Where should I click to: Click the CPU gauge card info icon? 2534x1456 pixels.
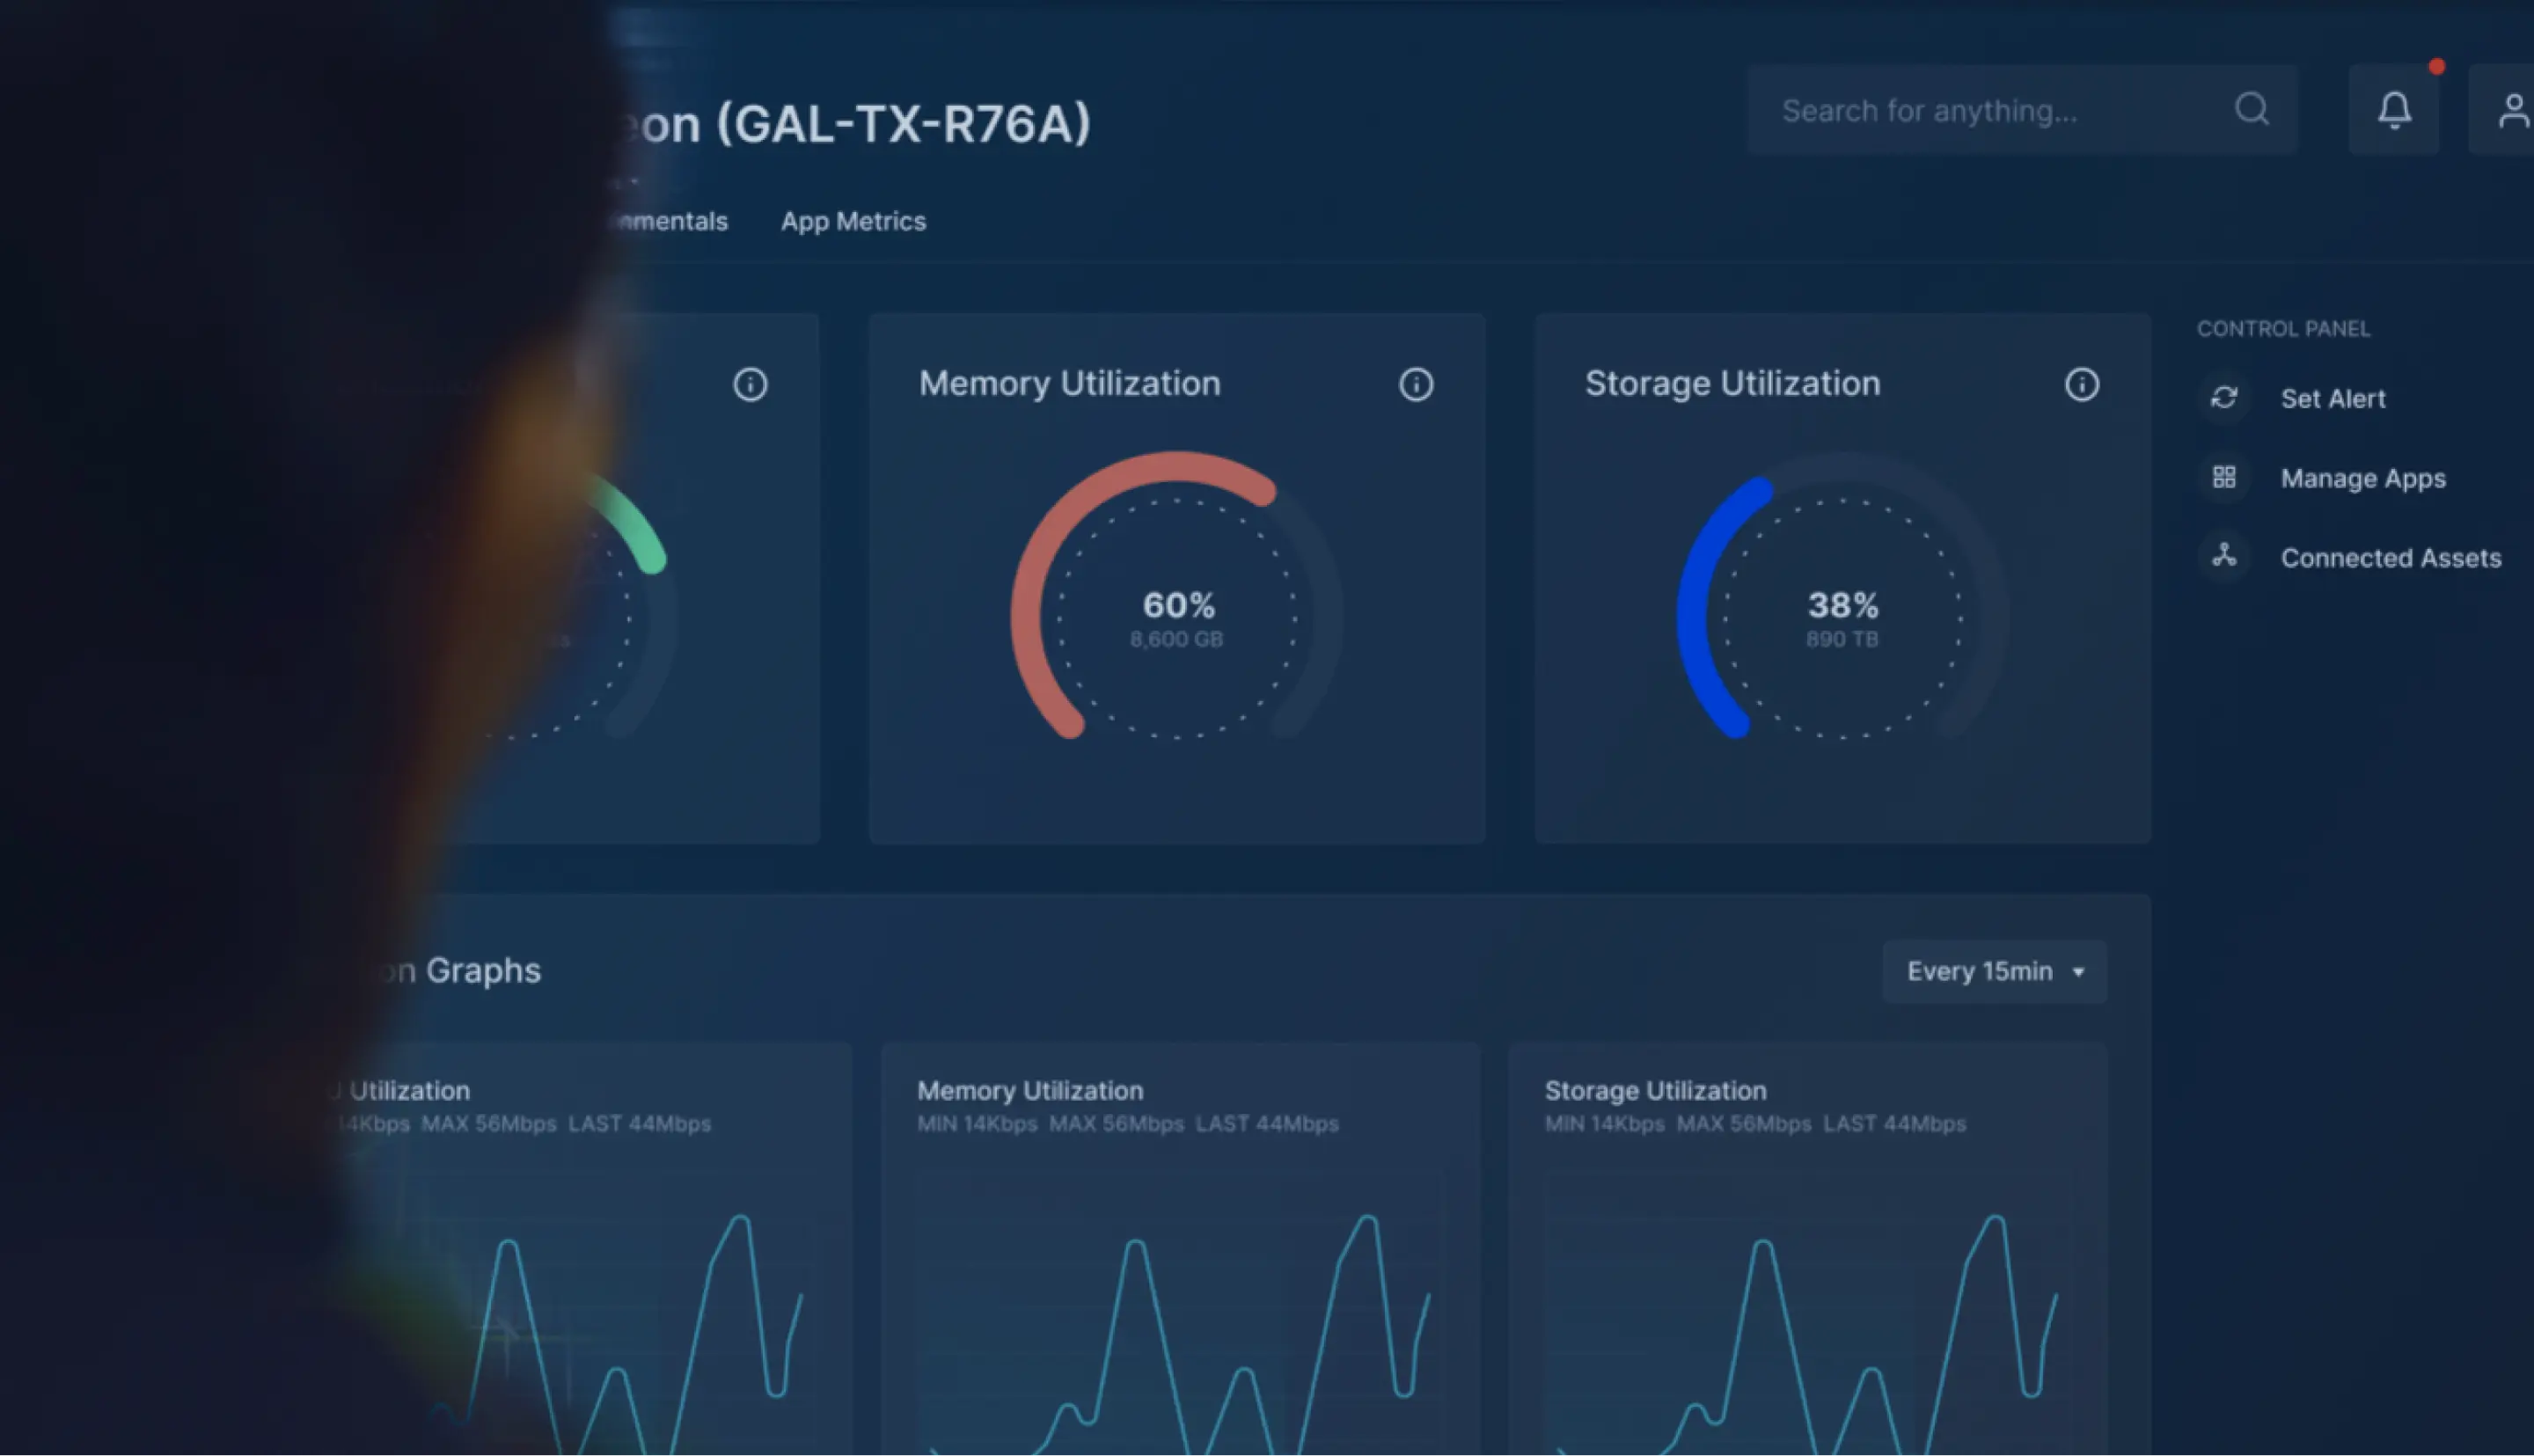tap(751, 384)
